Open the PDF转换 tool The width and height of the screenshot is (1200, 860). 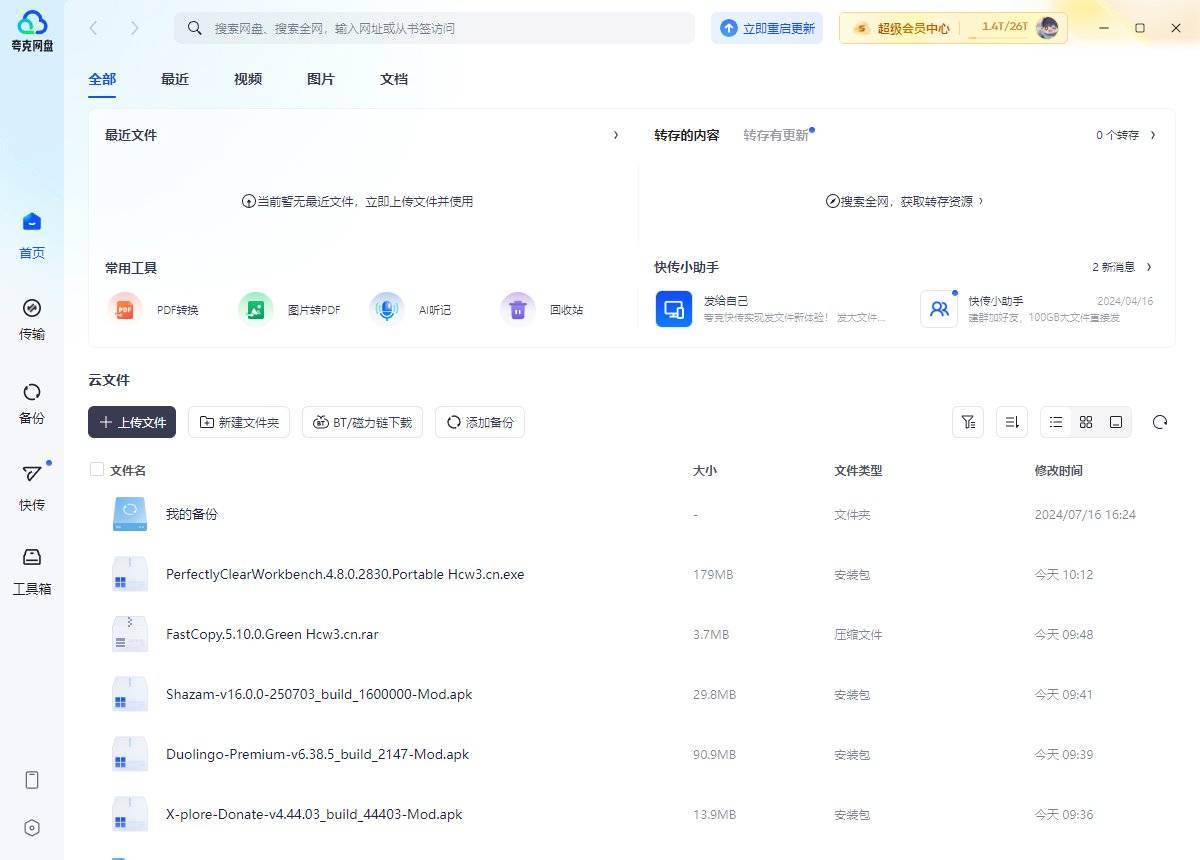125,309
